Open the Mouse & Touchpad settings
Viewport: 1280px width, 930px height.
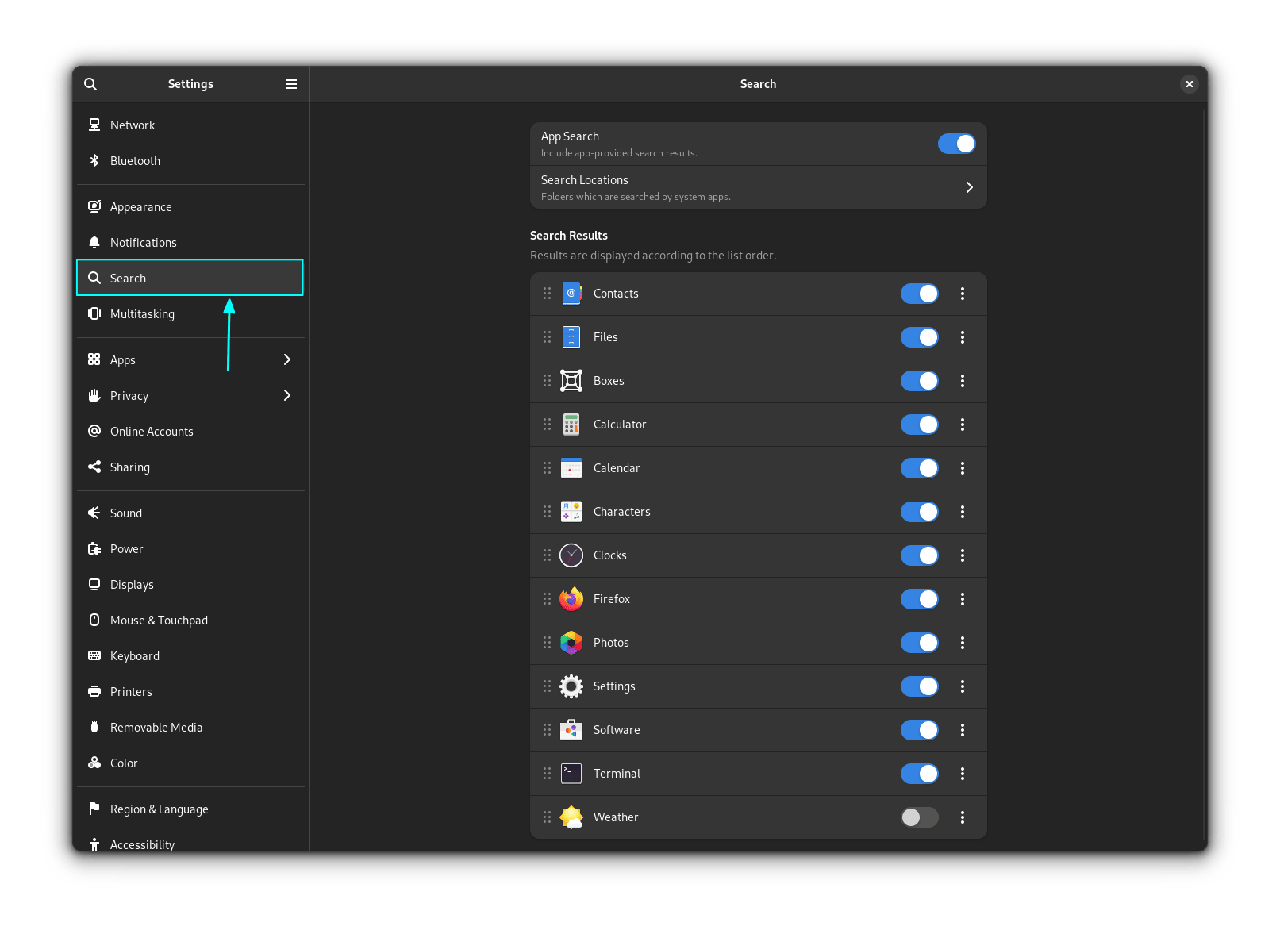coord(158,621)
